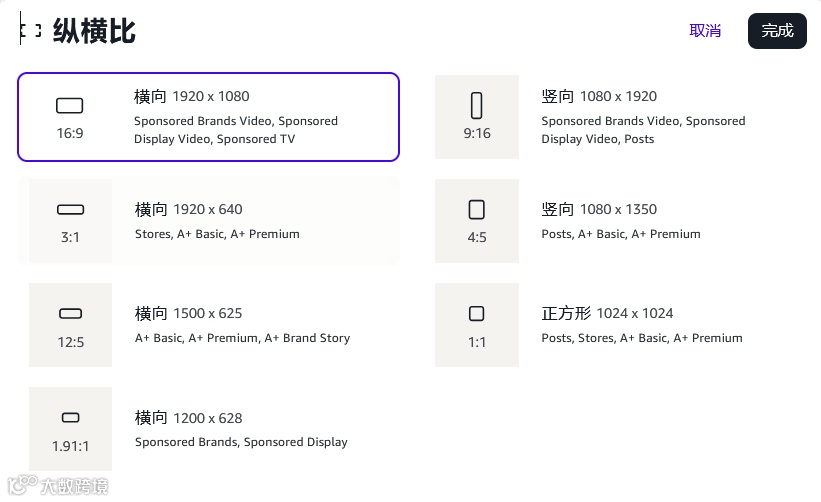Viewport: 821px width, 502px height.
Task: Click the 1.91:1 ratio icon
Action: tap(70, 418)
